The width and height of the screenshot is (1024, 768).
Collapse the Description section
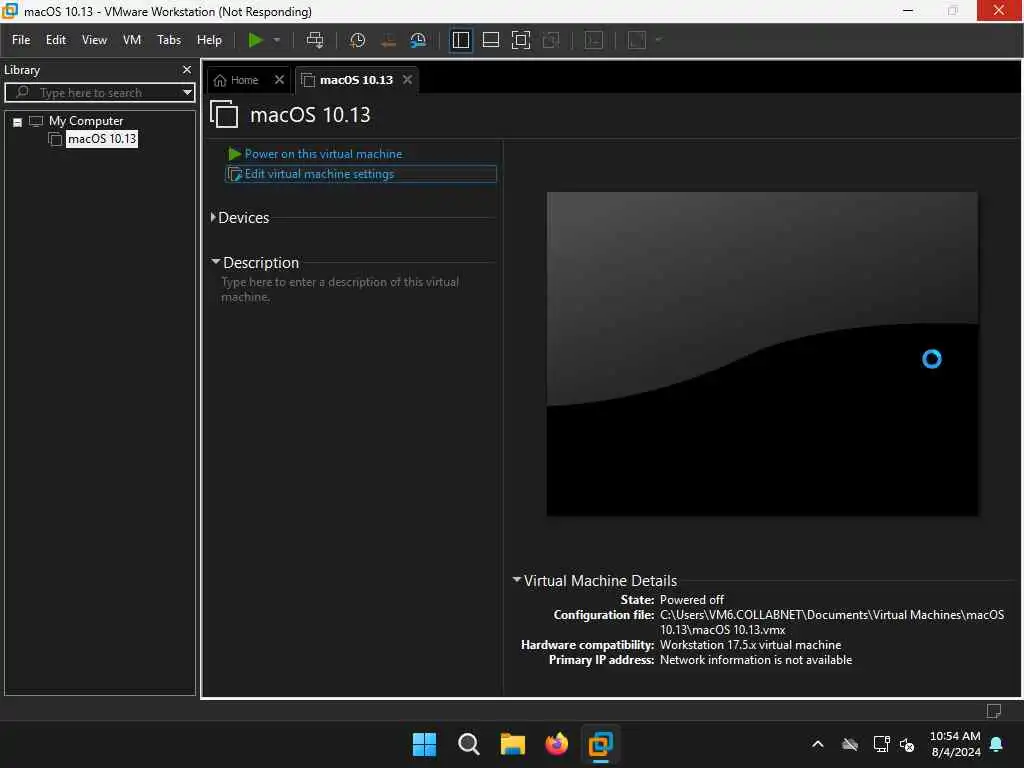click(216, 261)
